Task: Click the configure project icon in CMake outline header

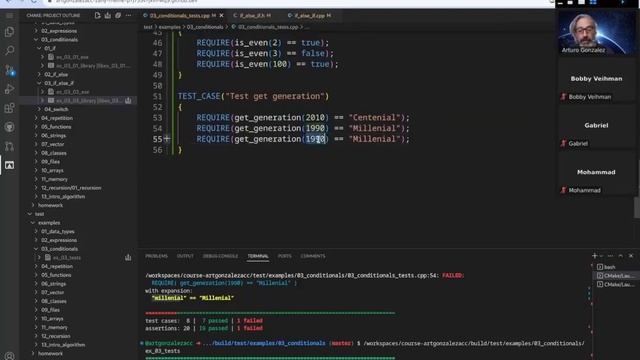Action: [x=98, y=16]
